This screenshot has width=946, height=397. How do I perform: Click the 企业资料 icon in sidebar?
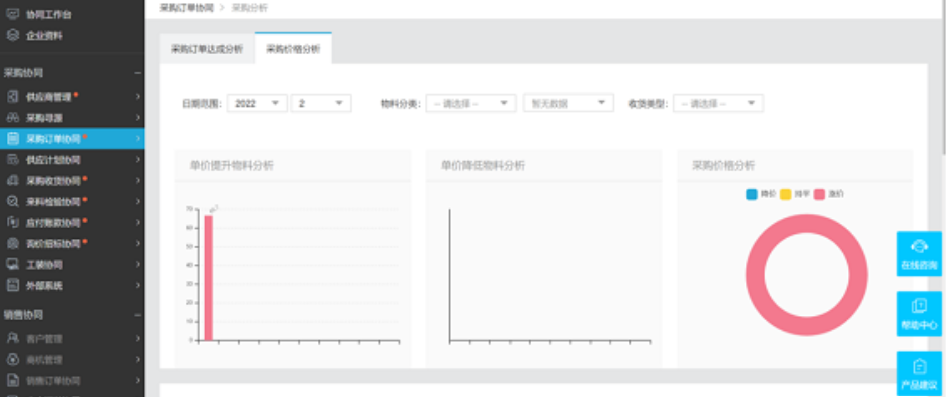13,35
